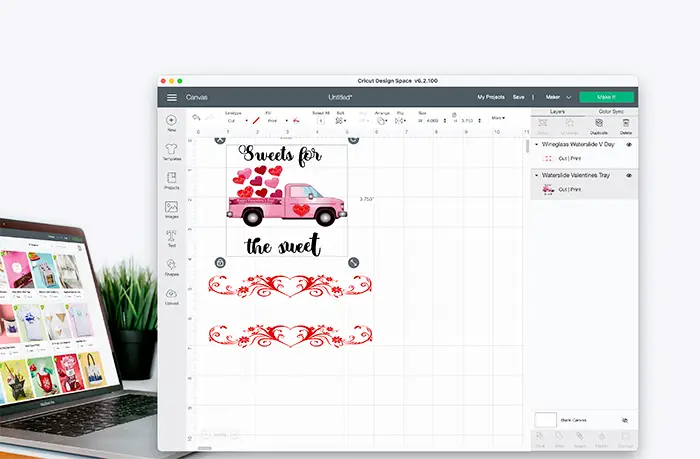Click the resize handle on selected image
Image resolution: width=700 pixels, height=459 pixels.
353,263
